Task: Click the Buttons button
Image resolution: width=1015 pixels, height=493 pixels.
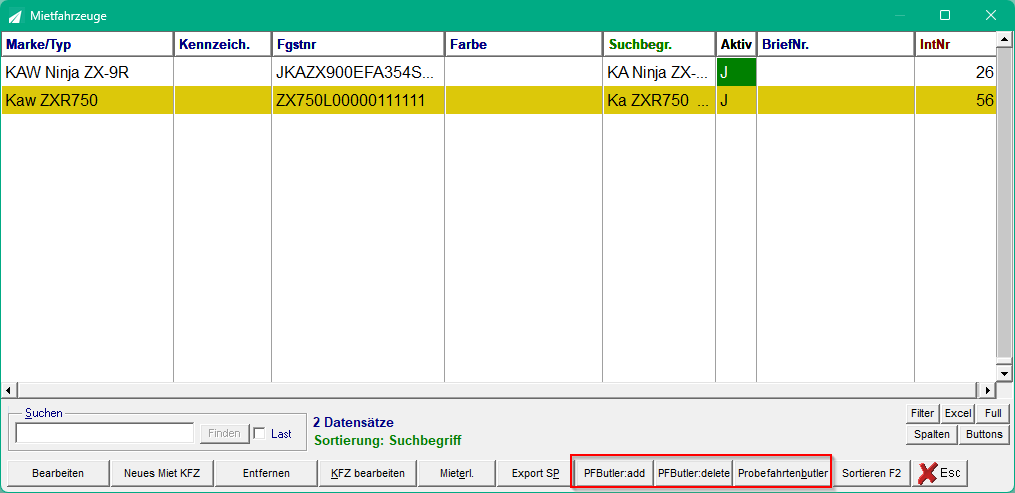Action: point(984,434)
